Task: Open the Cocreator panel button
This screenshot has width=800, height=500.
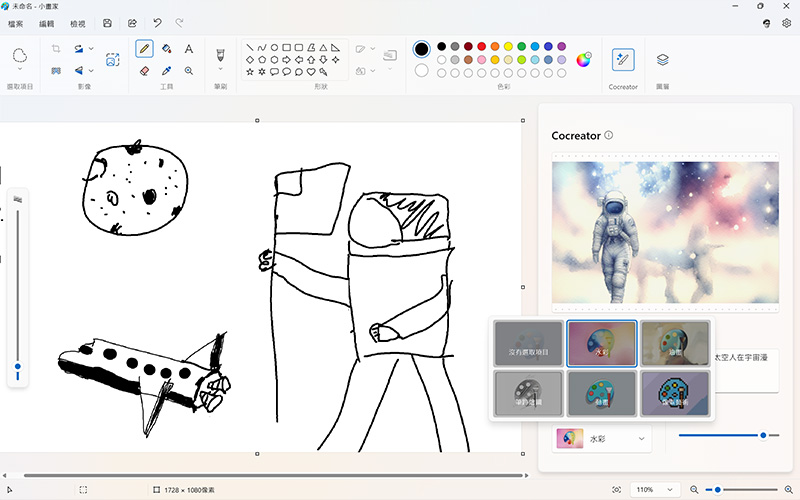Action: [623, 60]
